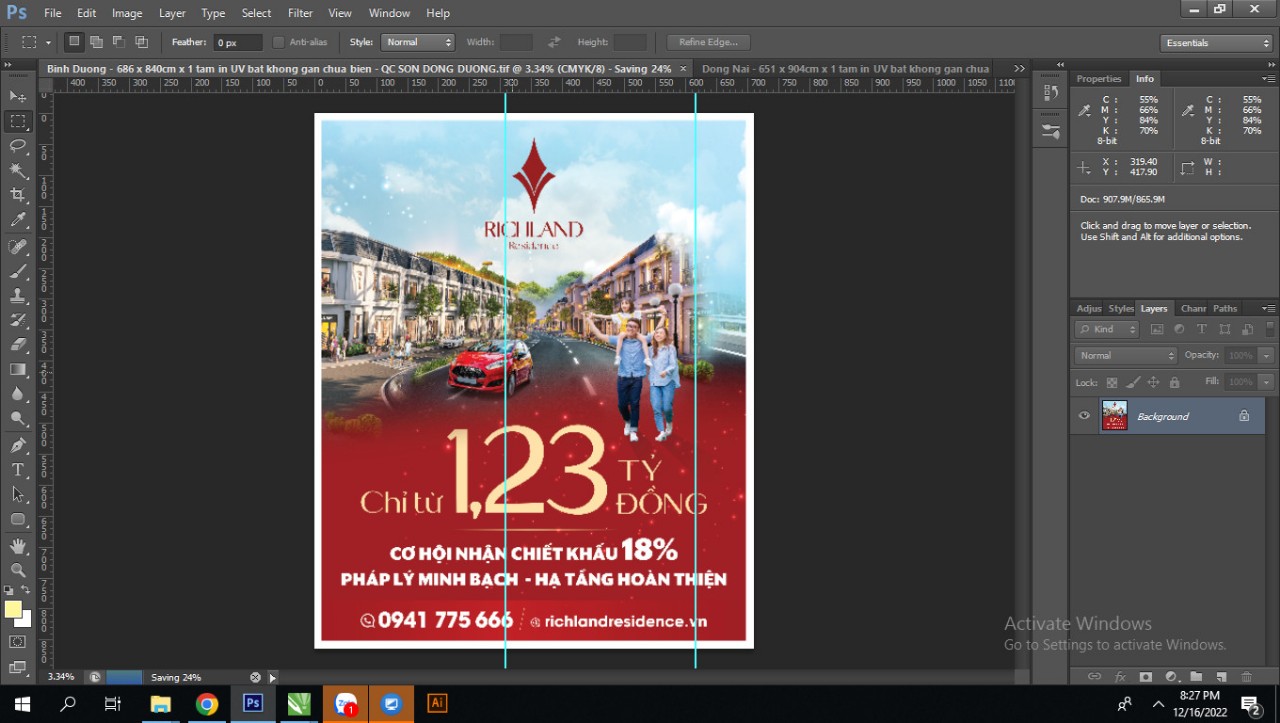
Task: Create a new layer in Layers panel
Action: click(1221, 677)
